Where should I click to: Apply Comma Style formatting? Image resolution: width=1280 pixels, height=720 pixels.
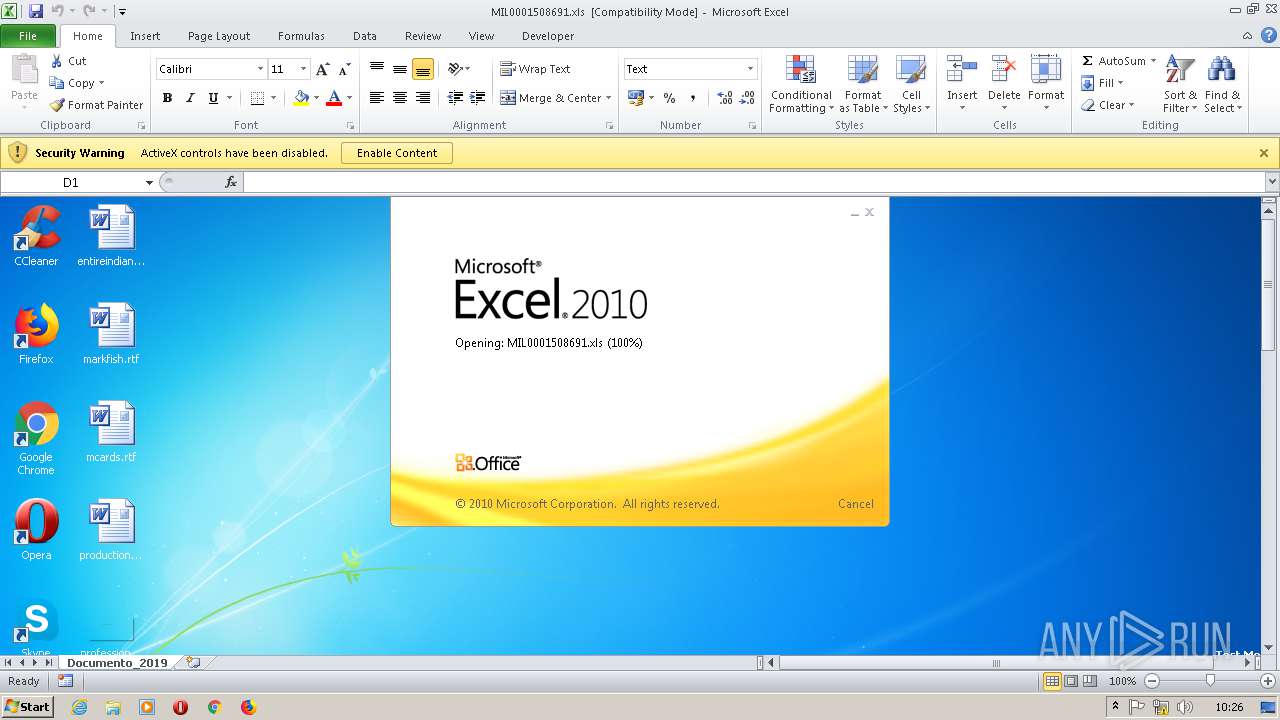coord(692,98)
